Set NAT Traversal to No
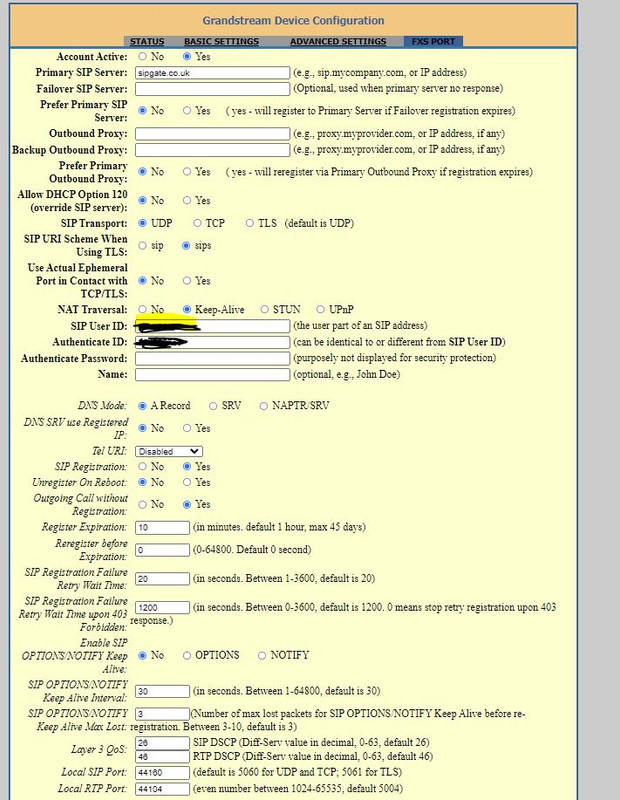Screen dimensions: 620x800 142,310
